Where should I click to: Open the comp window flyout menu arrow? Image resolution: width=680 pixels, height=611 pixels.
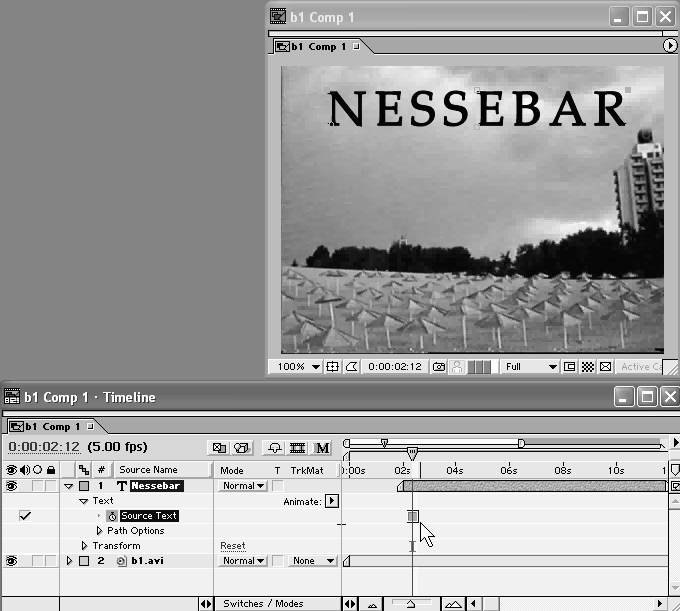(670, 46)
